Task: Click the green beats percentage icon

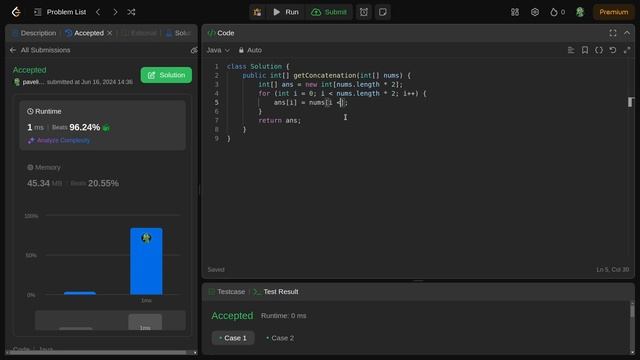Action: (106, 128)
